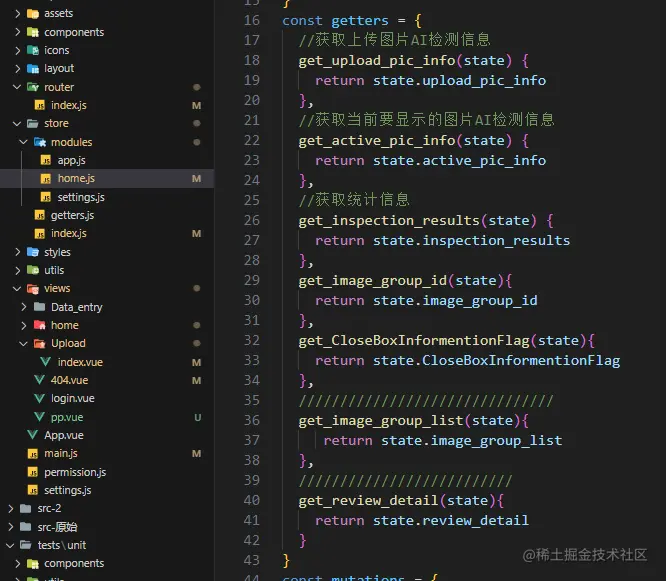This screenshot has width=666, height=581.
Task: Click the styles folder icon
Action: [33, 252]
